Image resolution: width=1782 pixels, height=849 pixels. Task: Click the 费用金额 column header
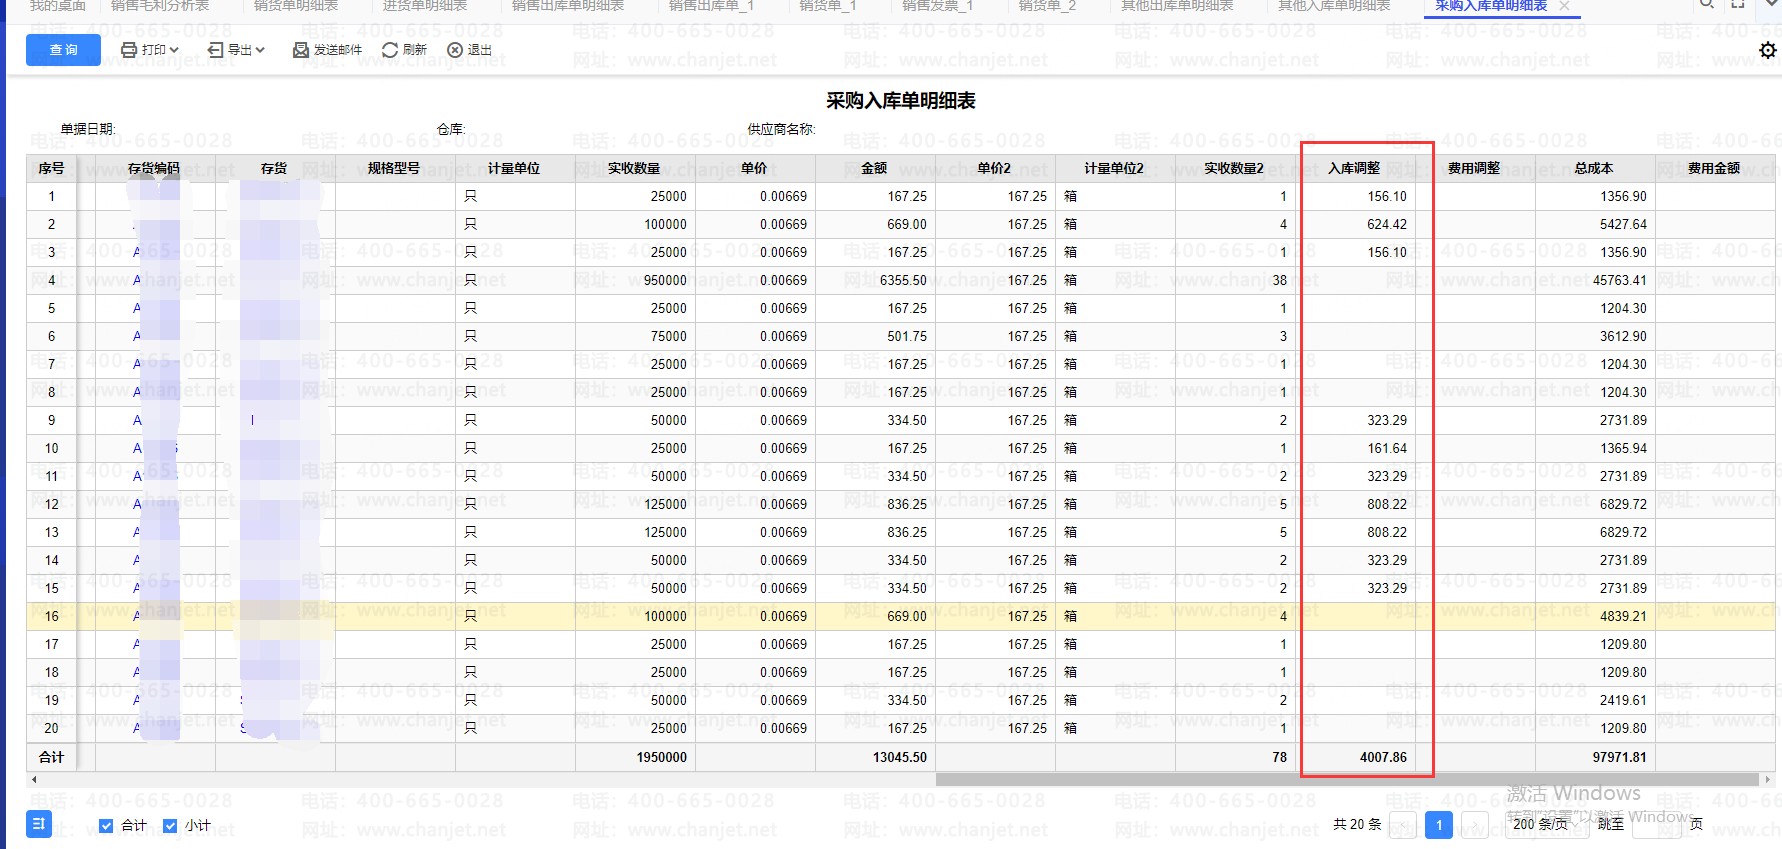1714,168
